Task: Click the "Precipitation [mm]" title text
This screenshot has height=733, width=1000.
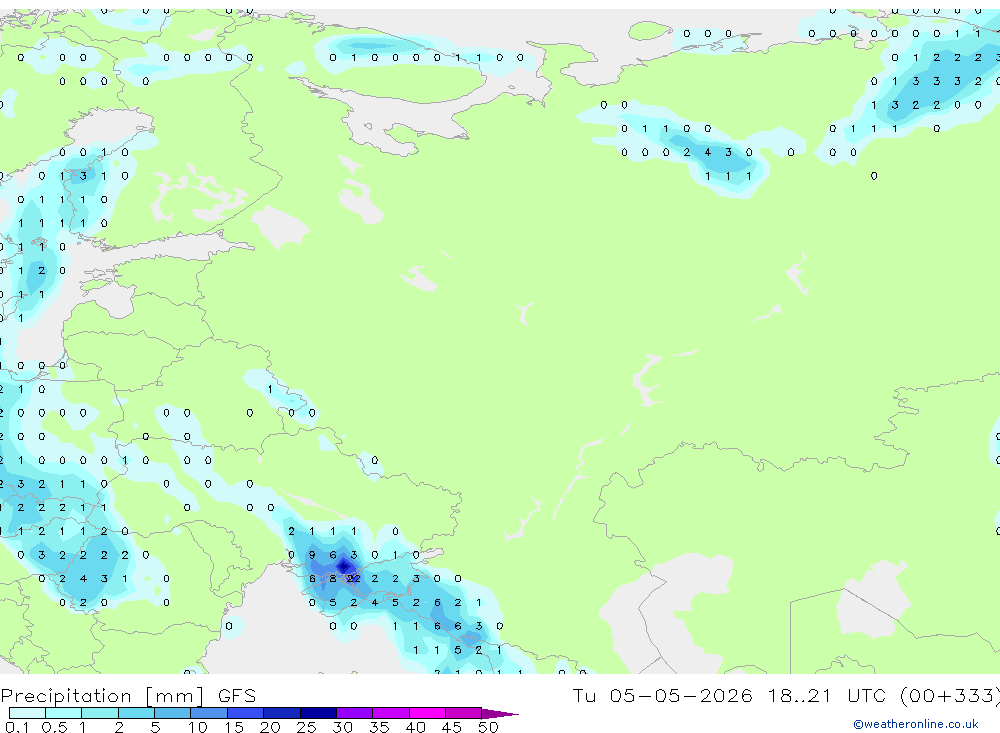Action: click(102, 696)
